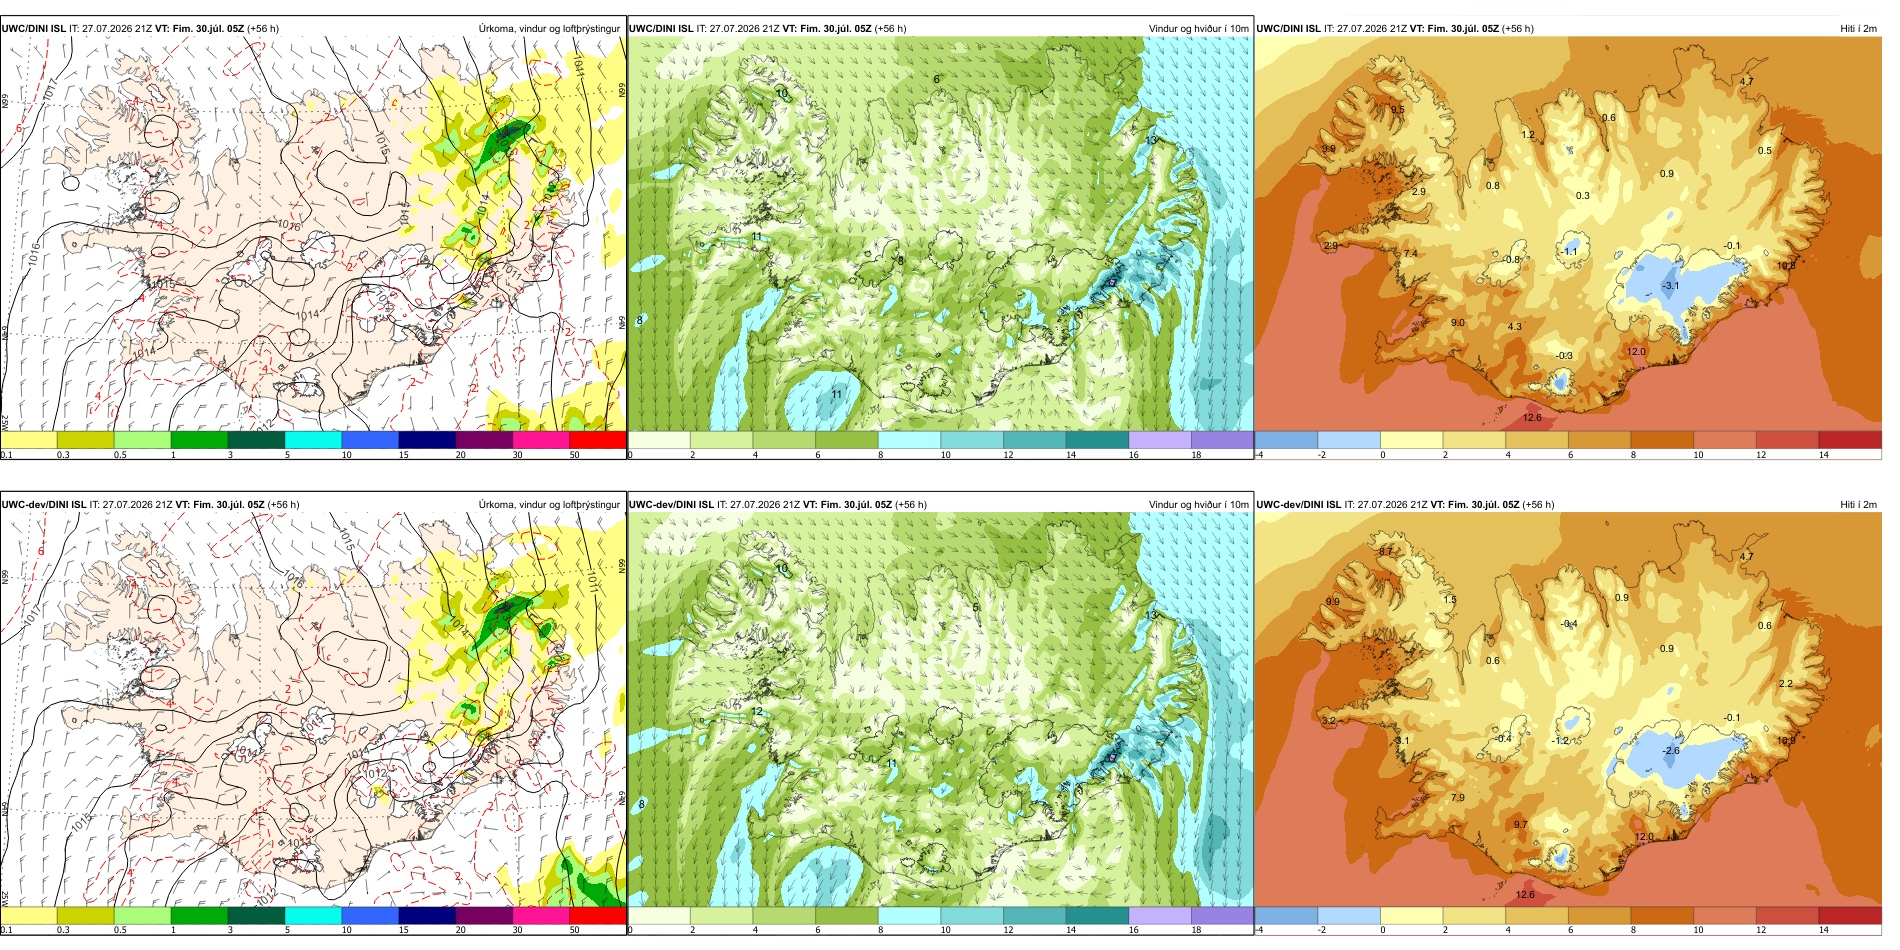Click the 7.4 temperature value

click(1410, 254)
